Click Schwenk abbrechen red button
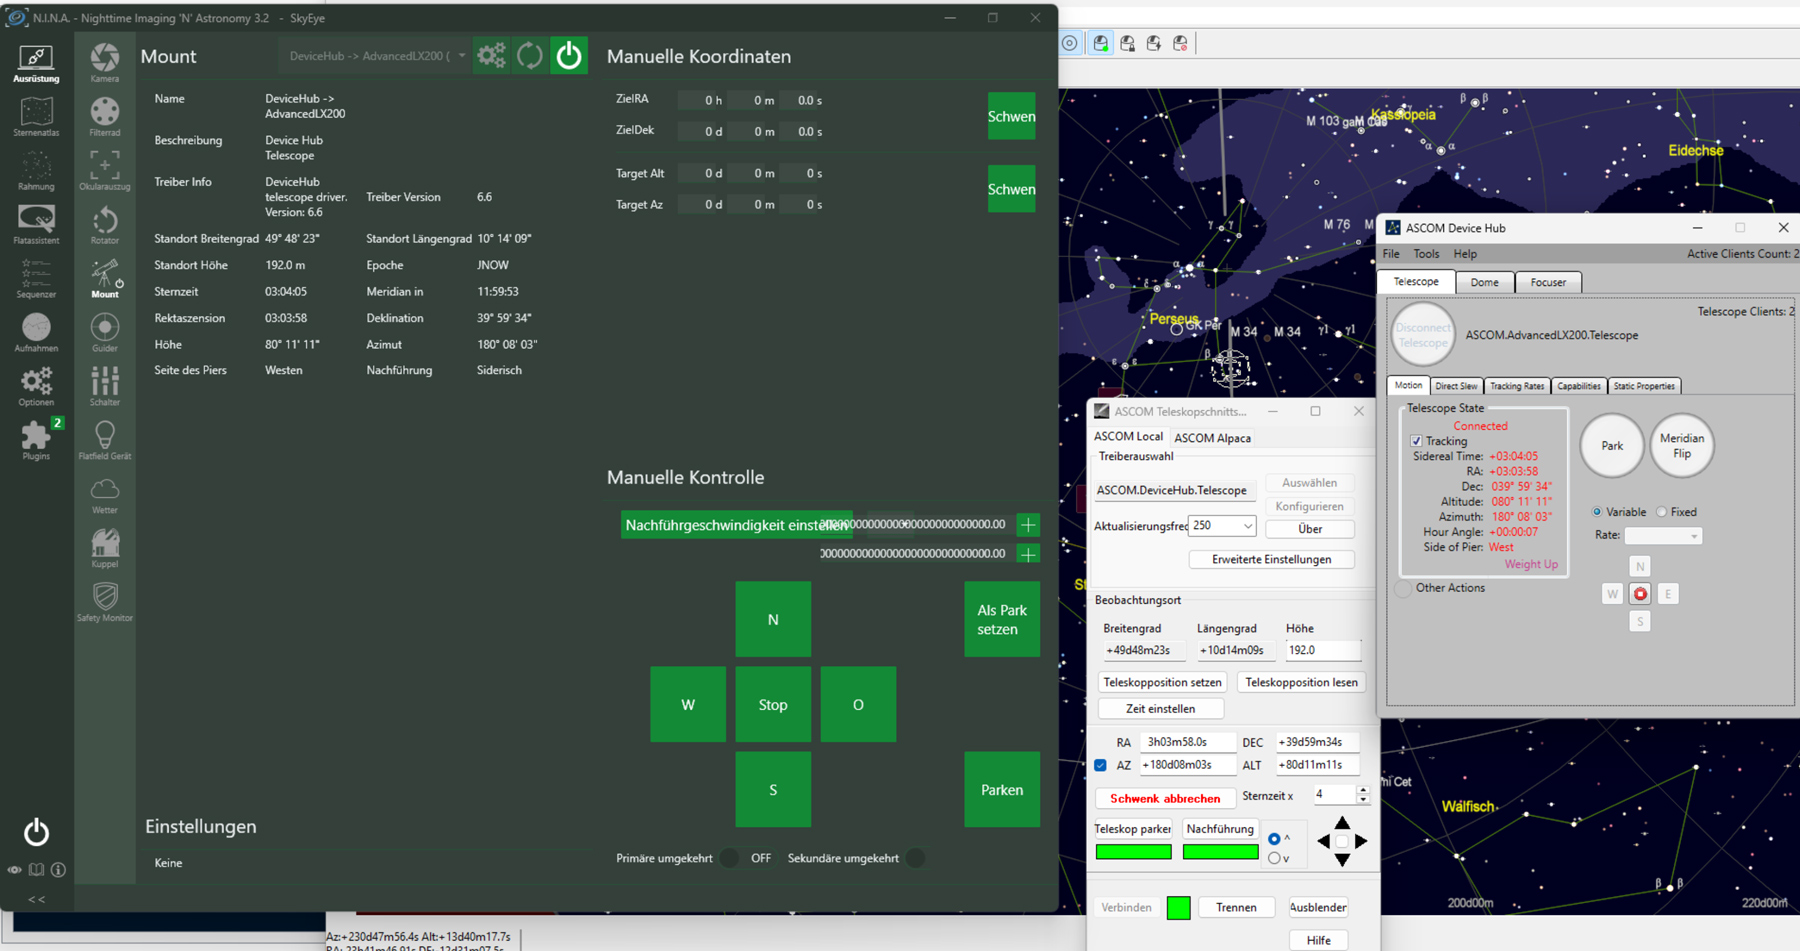Image resolution: width=1800 pixels, height=951 pixels. coord(1165,798)
